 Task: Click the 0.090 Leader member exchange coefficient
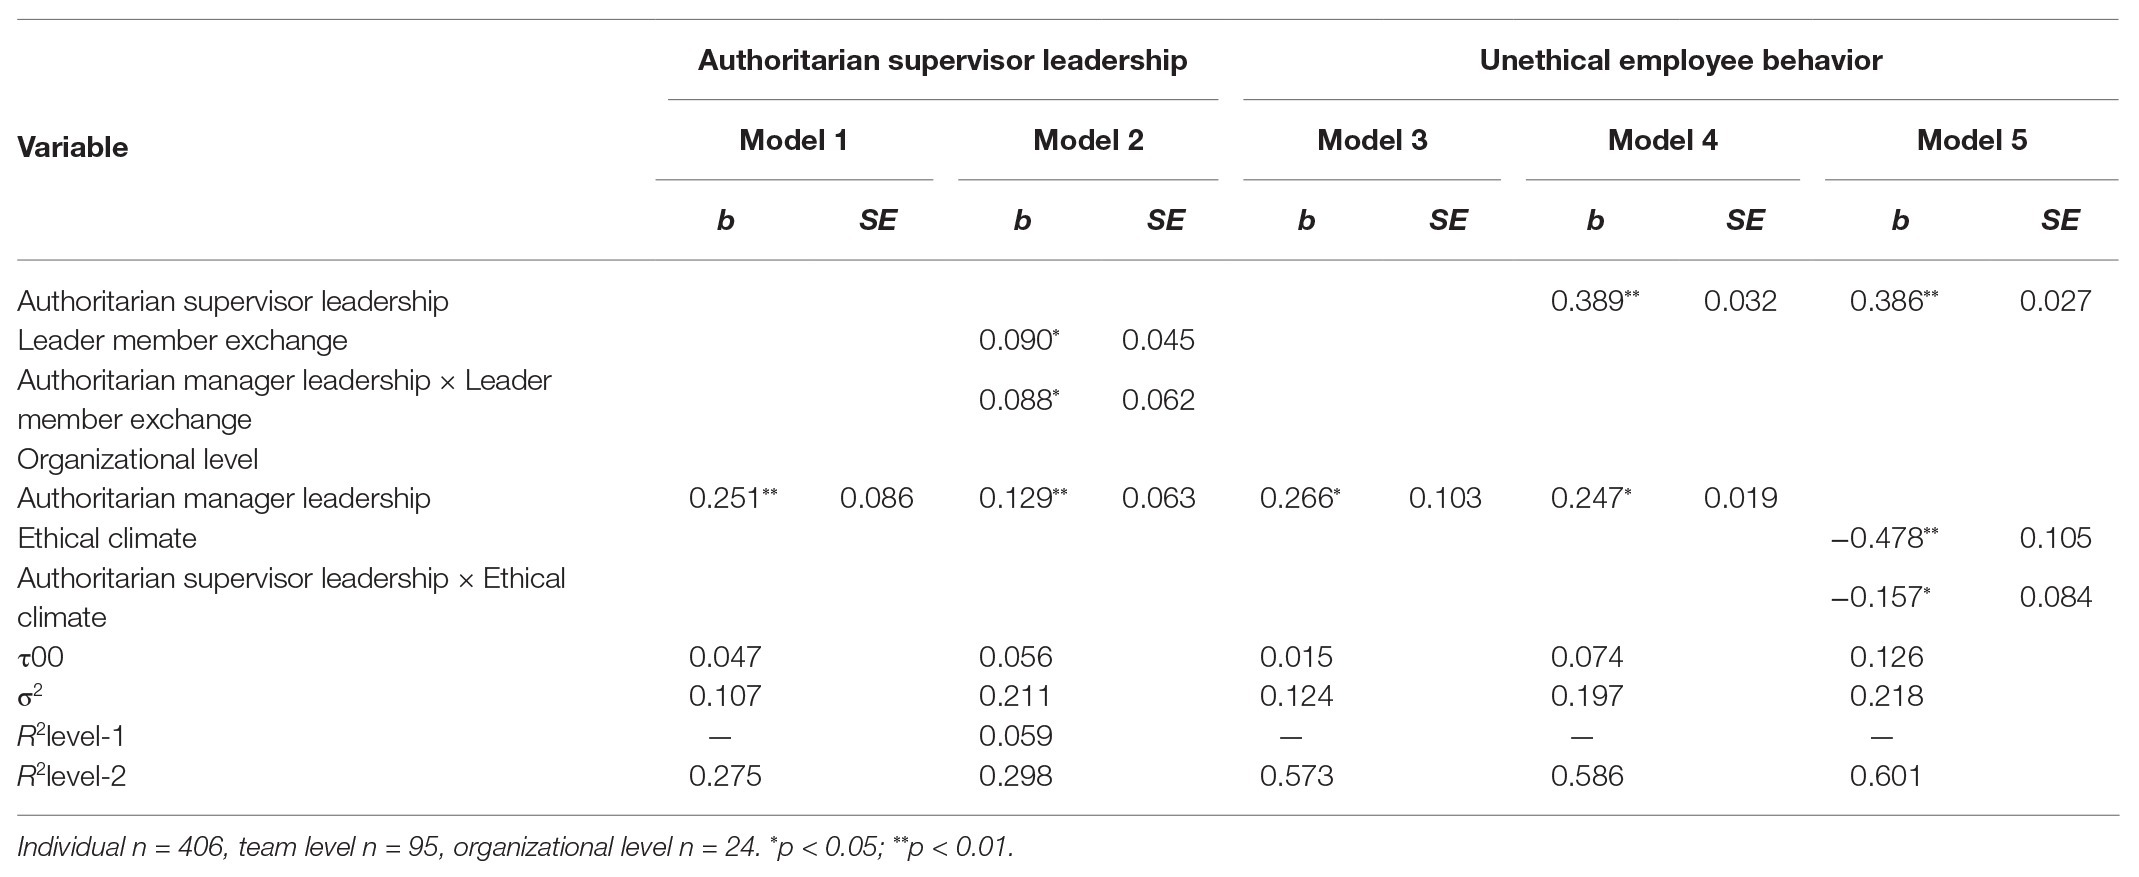(x=1014, y=340)
